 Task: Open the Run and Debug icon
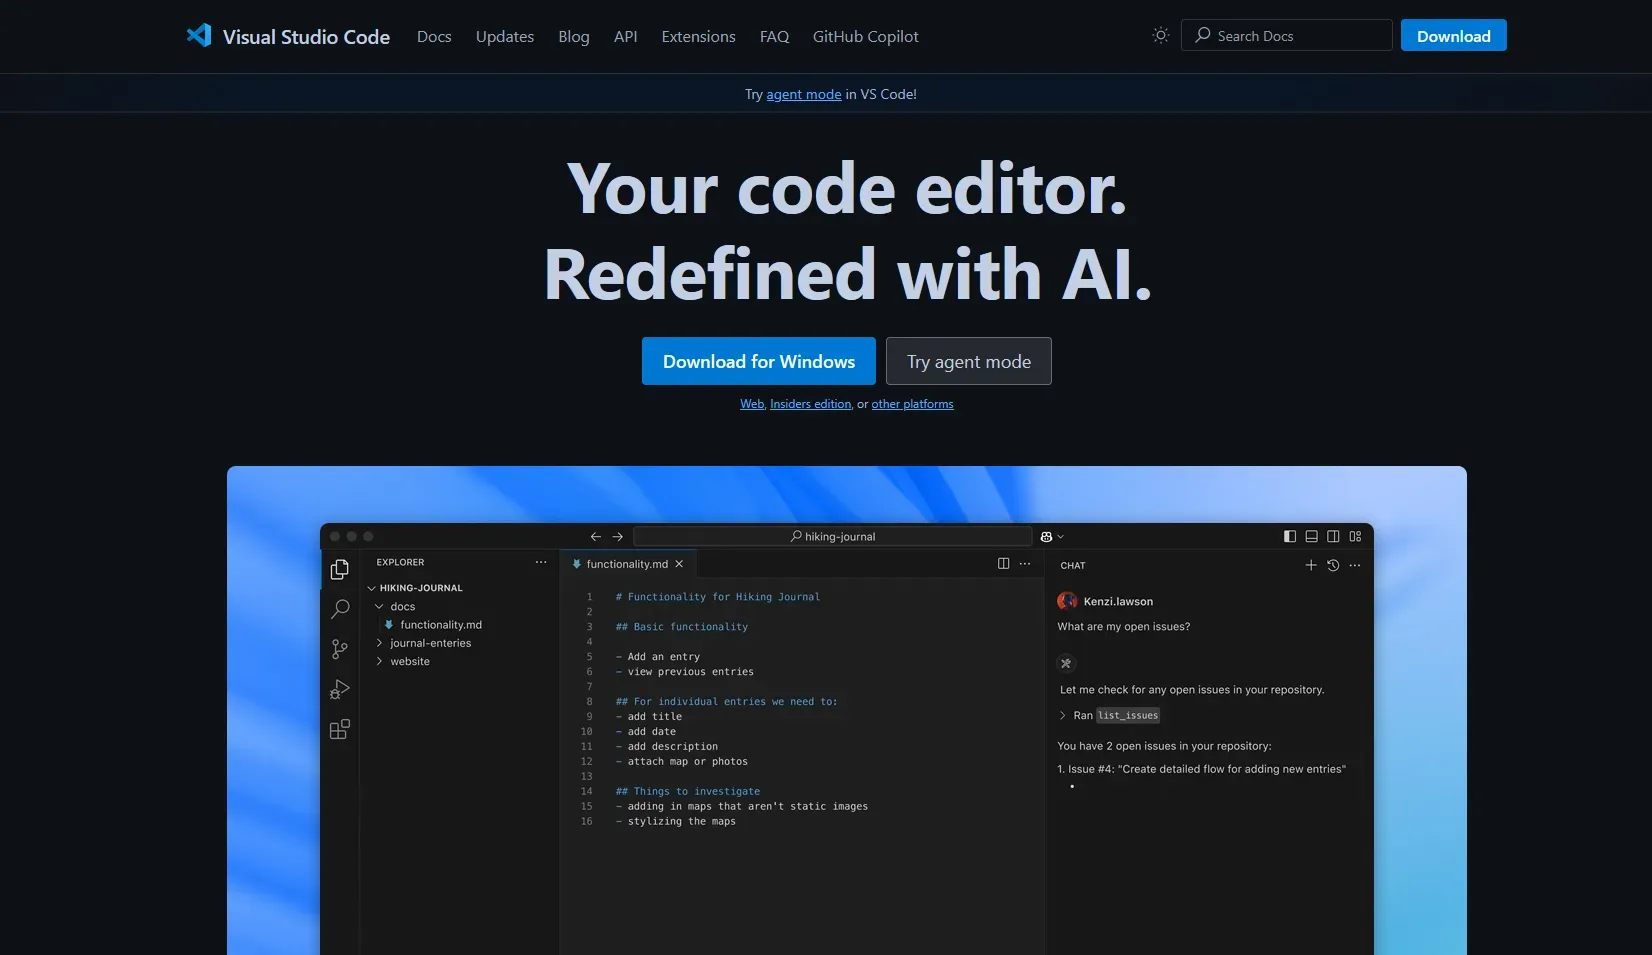[x=340, y=689]
